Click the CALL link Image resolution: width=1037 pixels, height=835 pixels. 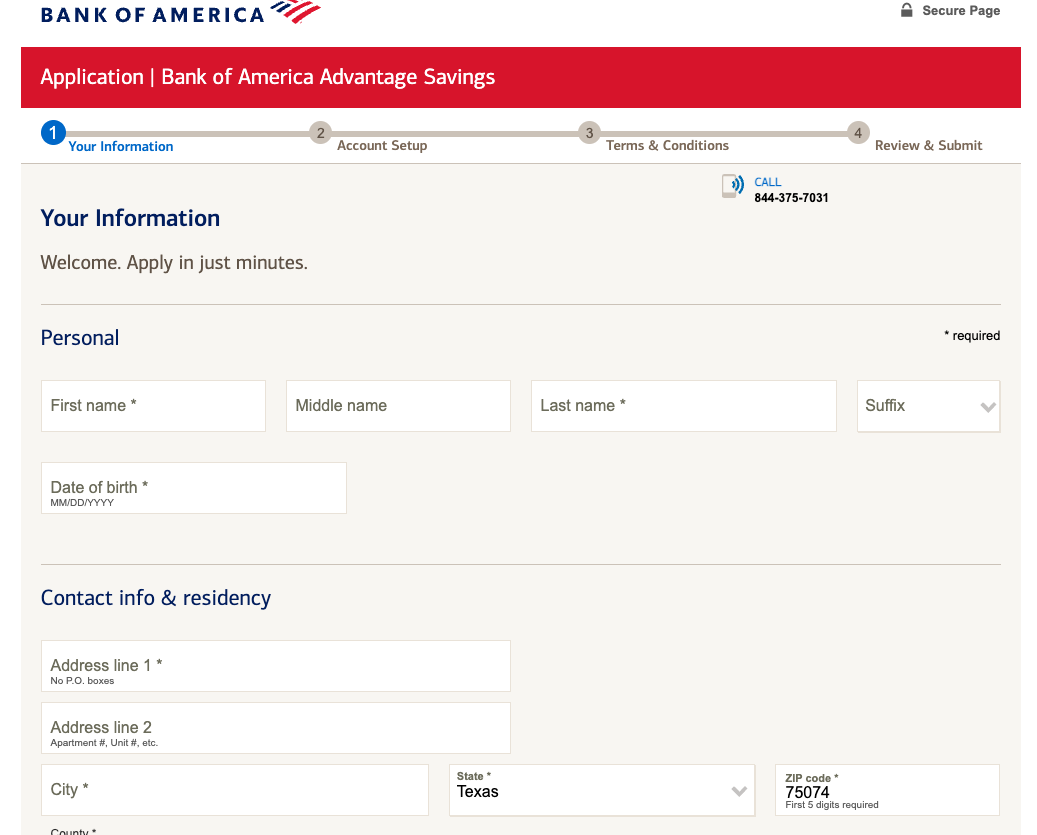(767, 182)
